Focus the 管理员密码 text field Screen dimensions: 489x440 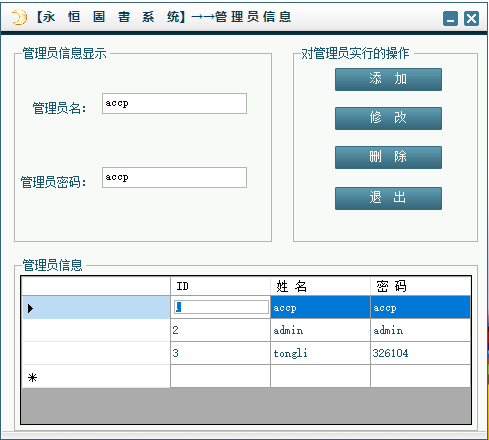pyautogui.click(x=174, y=178)
